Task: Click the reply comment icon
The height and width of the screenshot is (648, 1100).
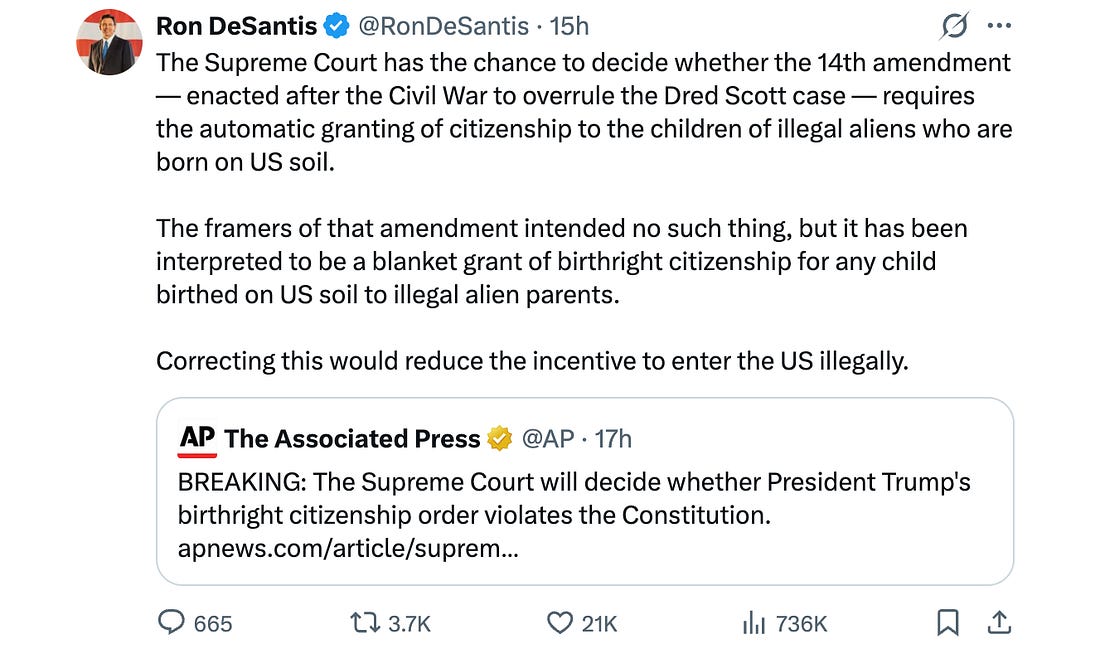Action: coord(173,623)
